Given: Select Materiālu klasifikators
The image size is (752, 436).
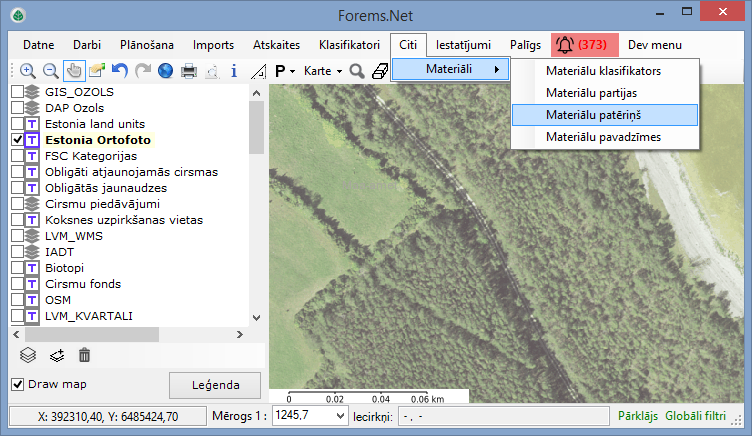Looking at the screenshot, I should [x=605, y=71].
